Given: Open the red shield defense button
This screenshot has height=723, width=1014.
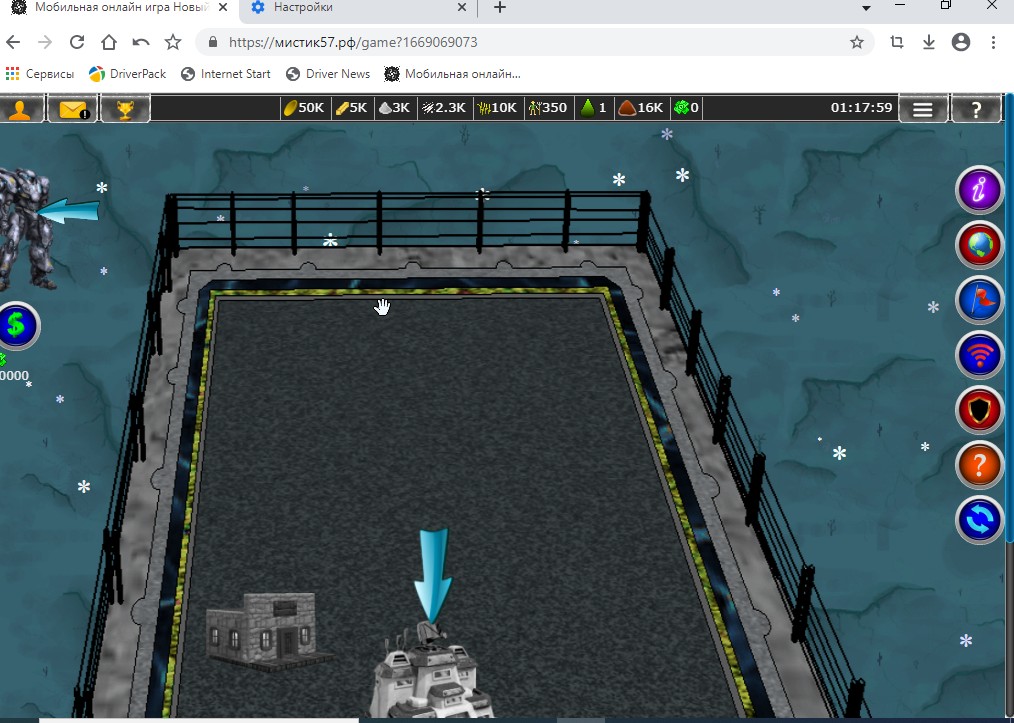Looking at the screenshot, I should pos(979,410).
